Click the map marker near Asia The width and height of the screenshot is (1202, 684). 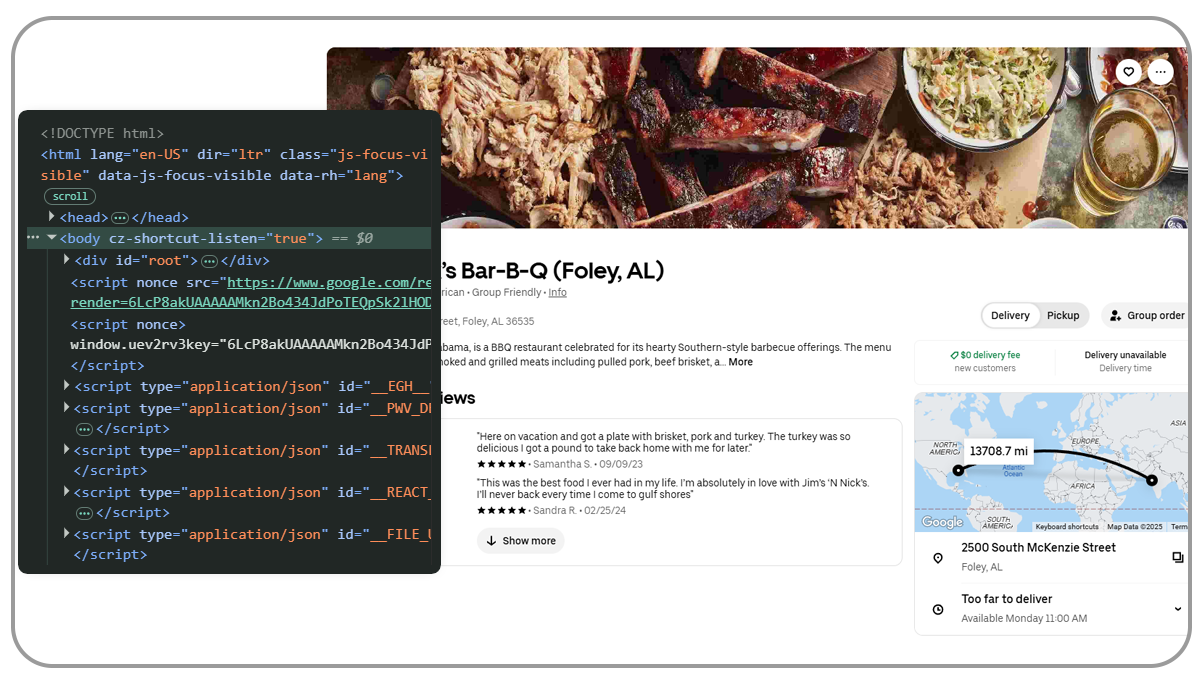1152,480
